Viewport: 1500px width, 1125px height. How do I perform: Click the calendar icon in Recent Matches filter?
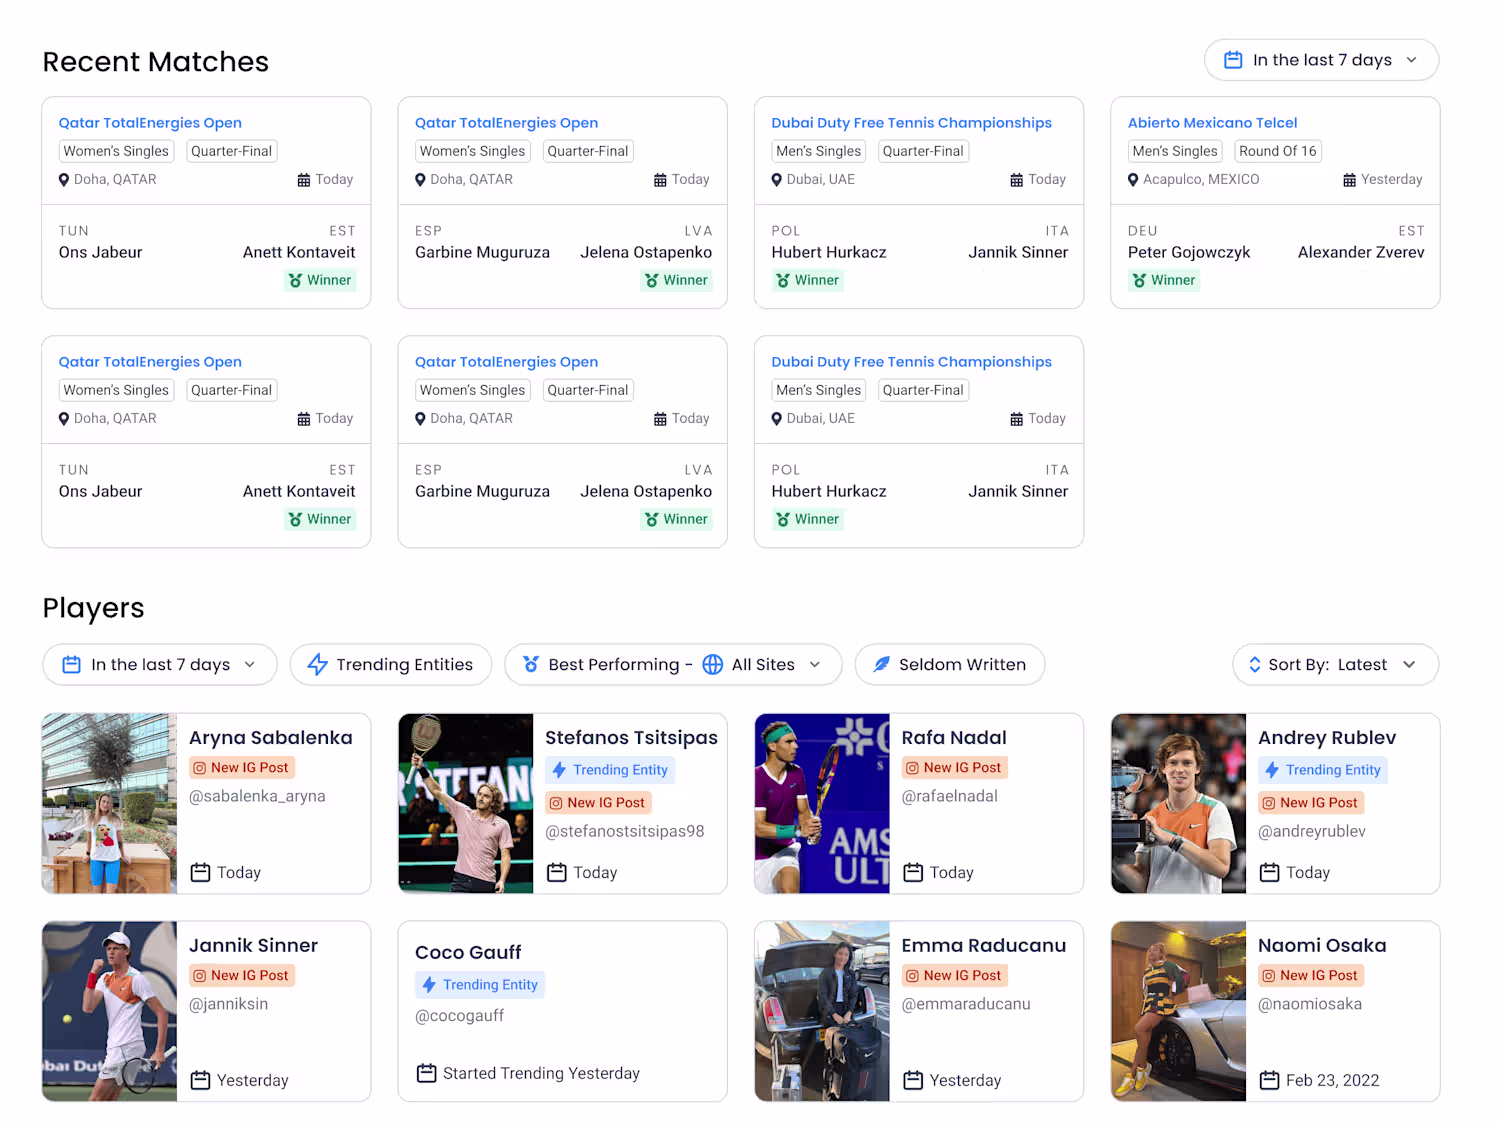pyautogui.click(x=1233, y=60)
